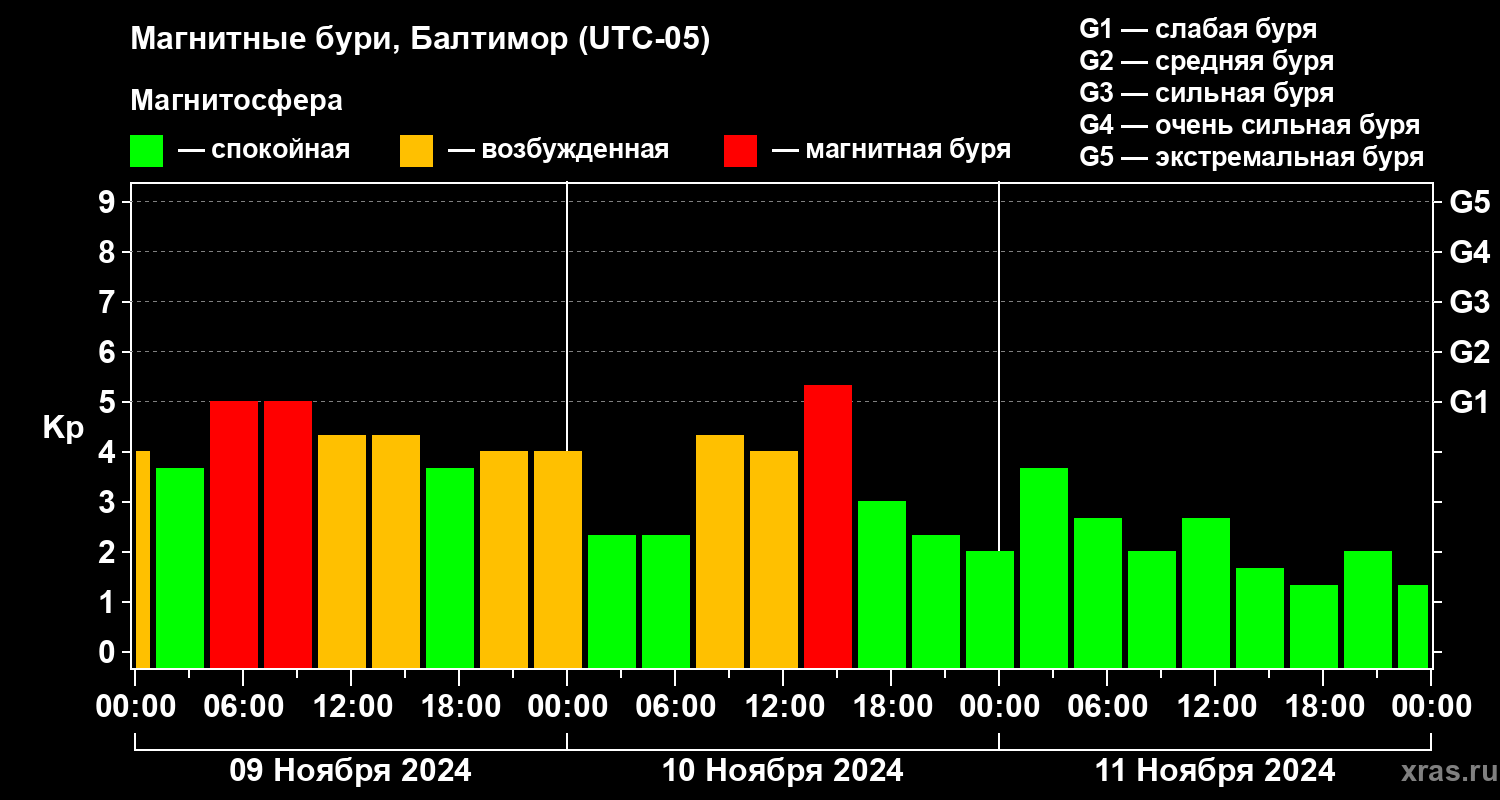
Task: Click the 12:00 time label for 11 November
Action: [1215, 707]
